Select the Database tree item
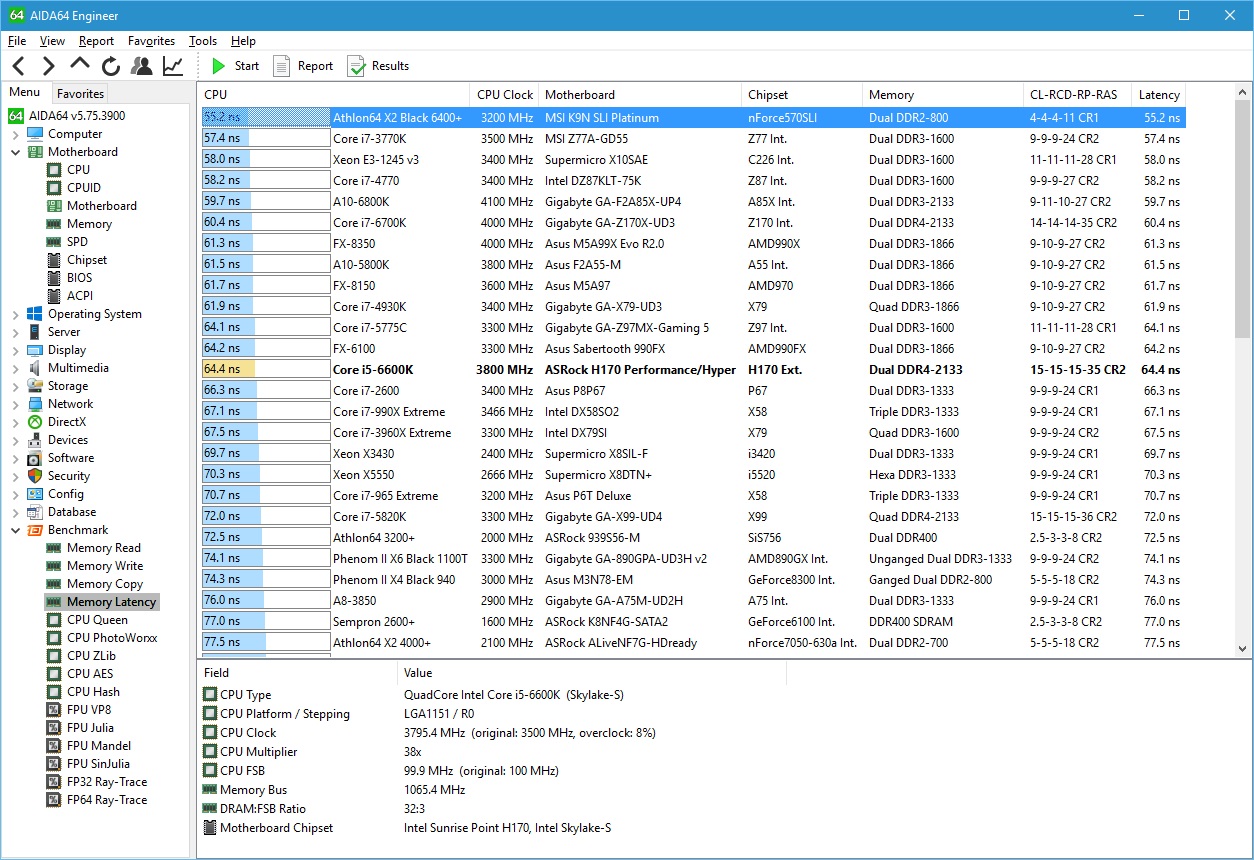1254x860 pixels. pos(72,512)
